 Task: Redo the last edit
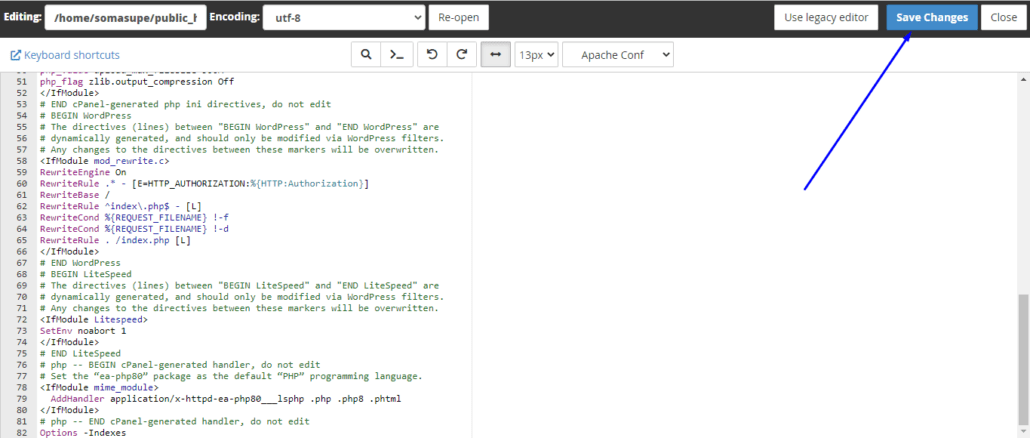[x=462, y=55]
